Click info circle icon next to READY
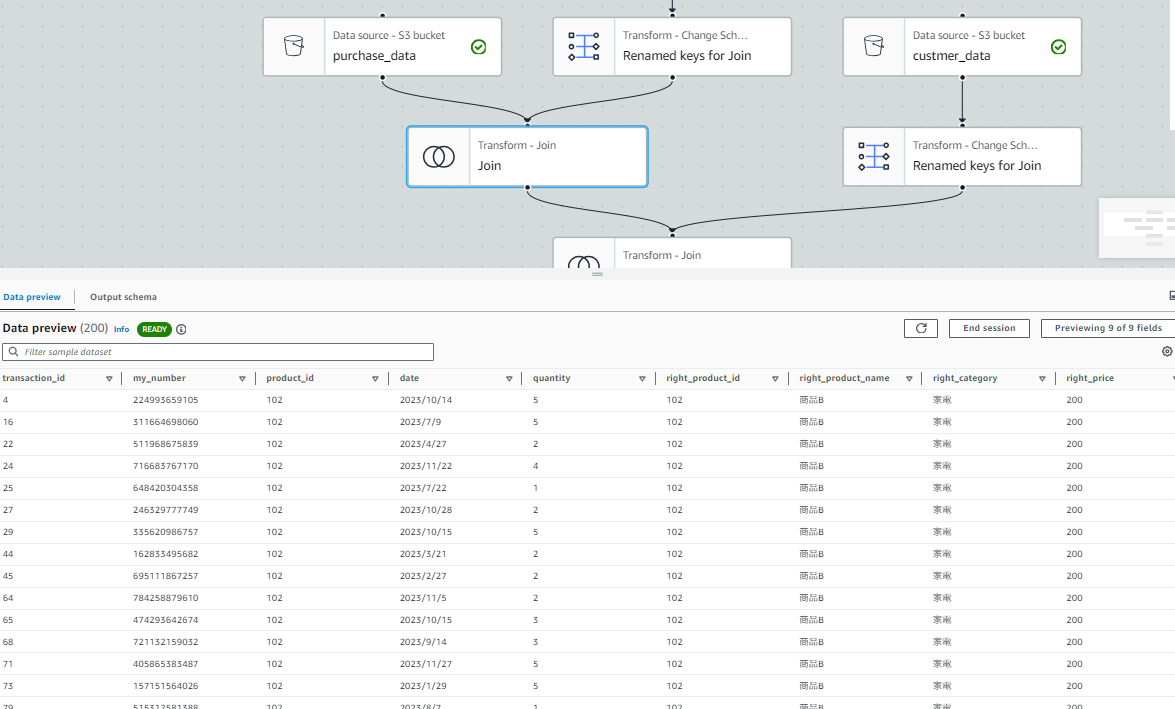1175x709 pixels. pos(181,329)
